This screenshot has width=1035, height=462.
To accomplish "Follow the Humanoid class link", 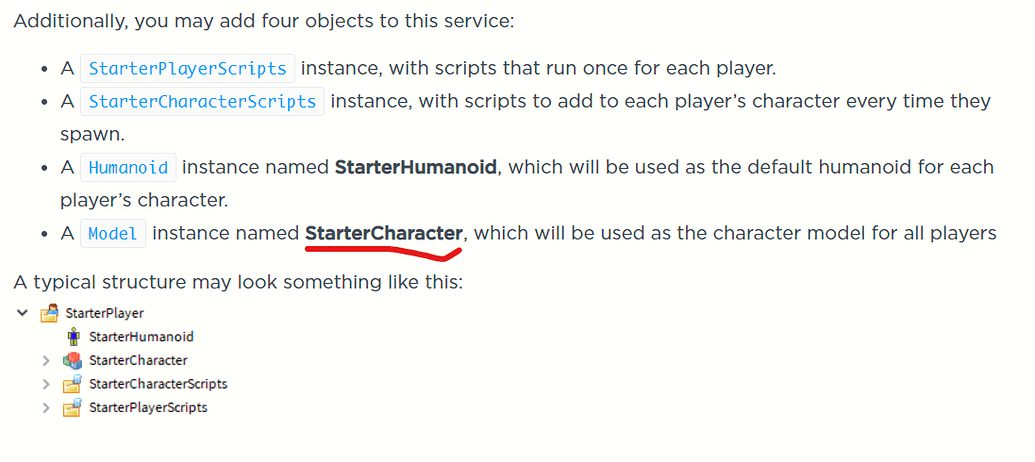I will pyautogui.click(x=128, y=167).
